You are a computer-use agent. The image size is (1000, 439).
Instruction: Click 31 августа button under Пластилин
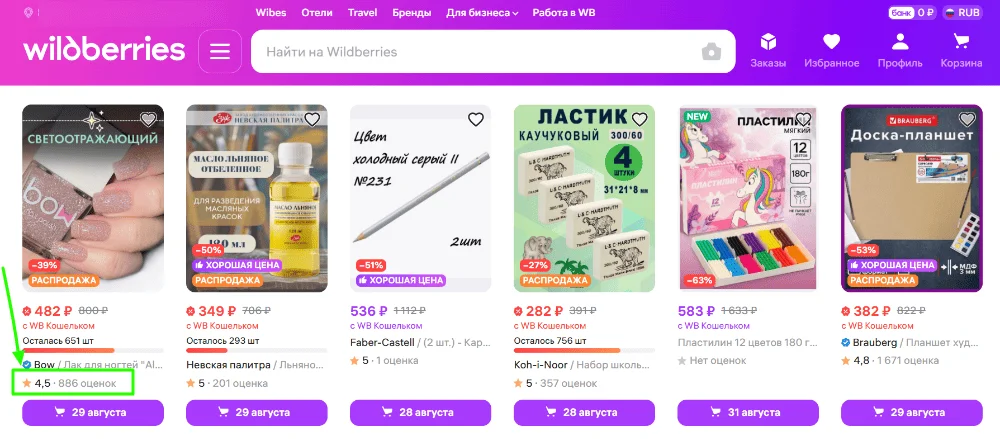coord(748,413)
